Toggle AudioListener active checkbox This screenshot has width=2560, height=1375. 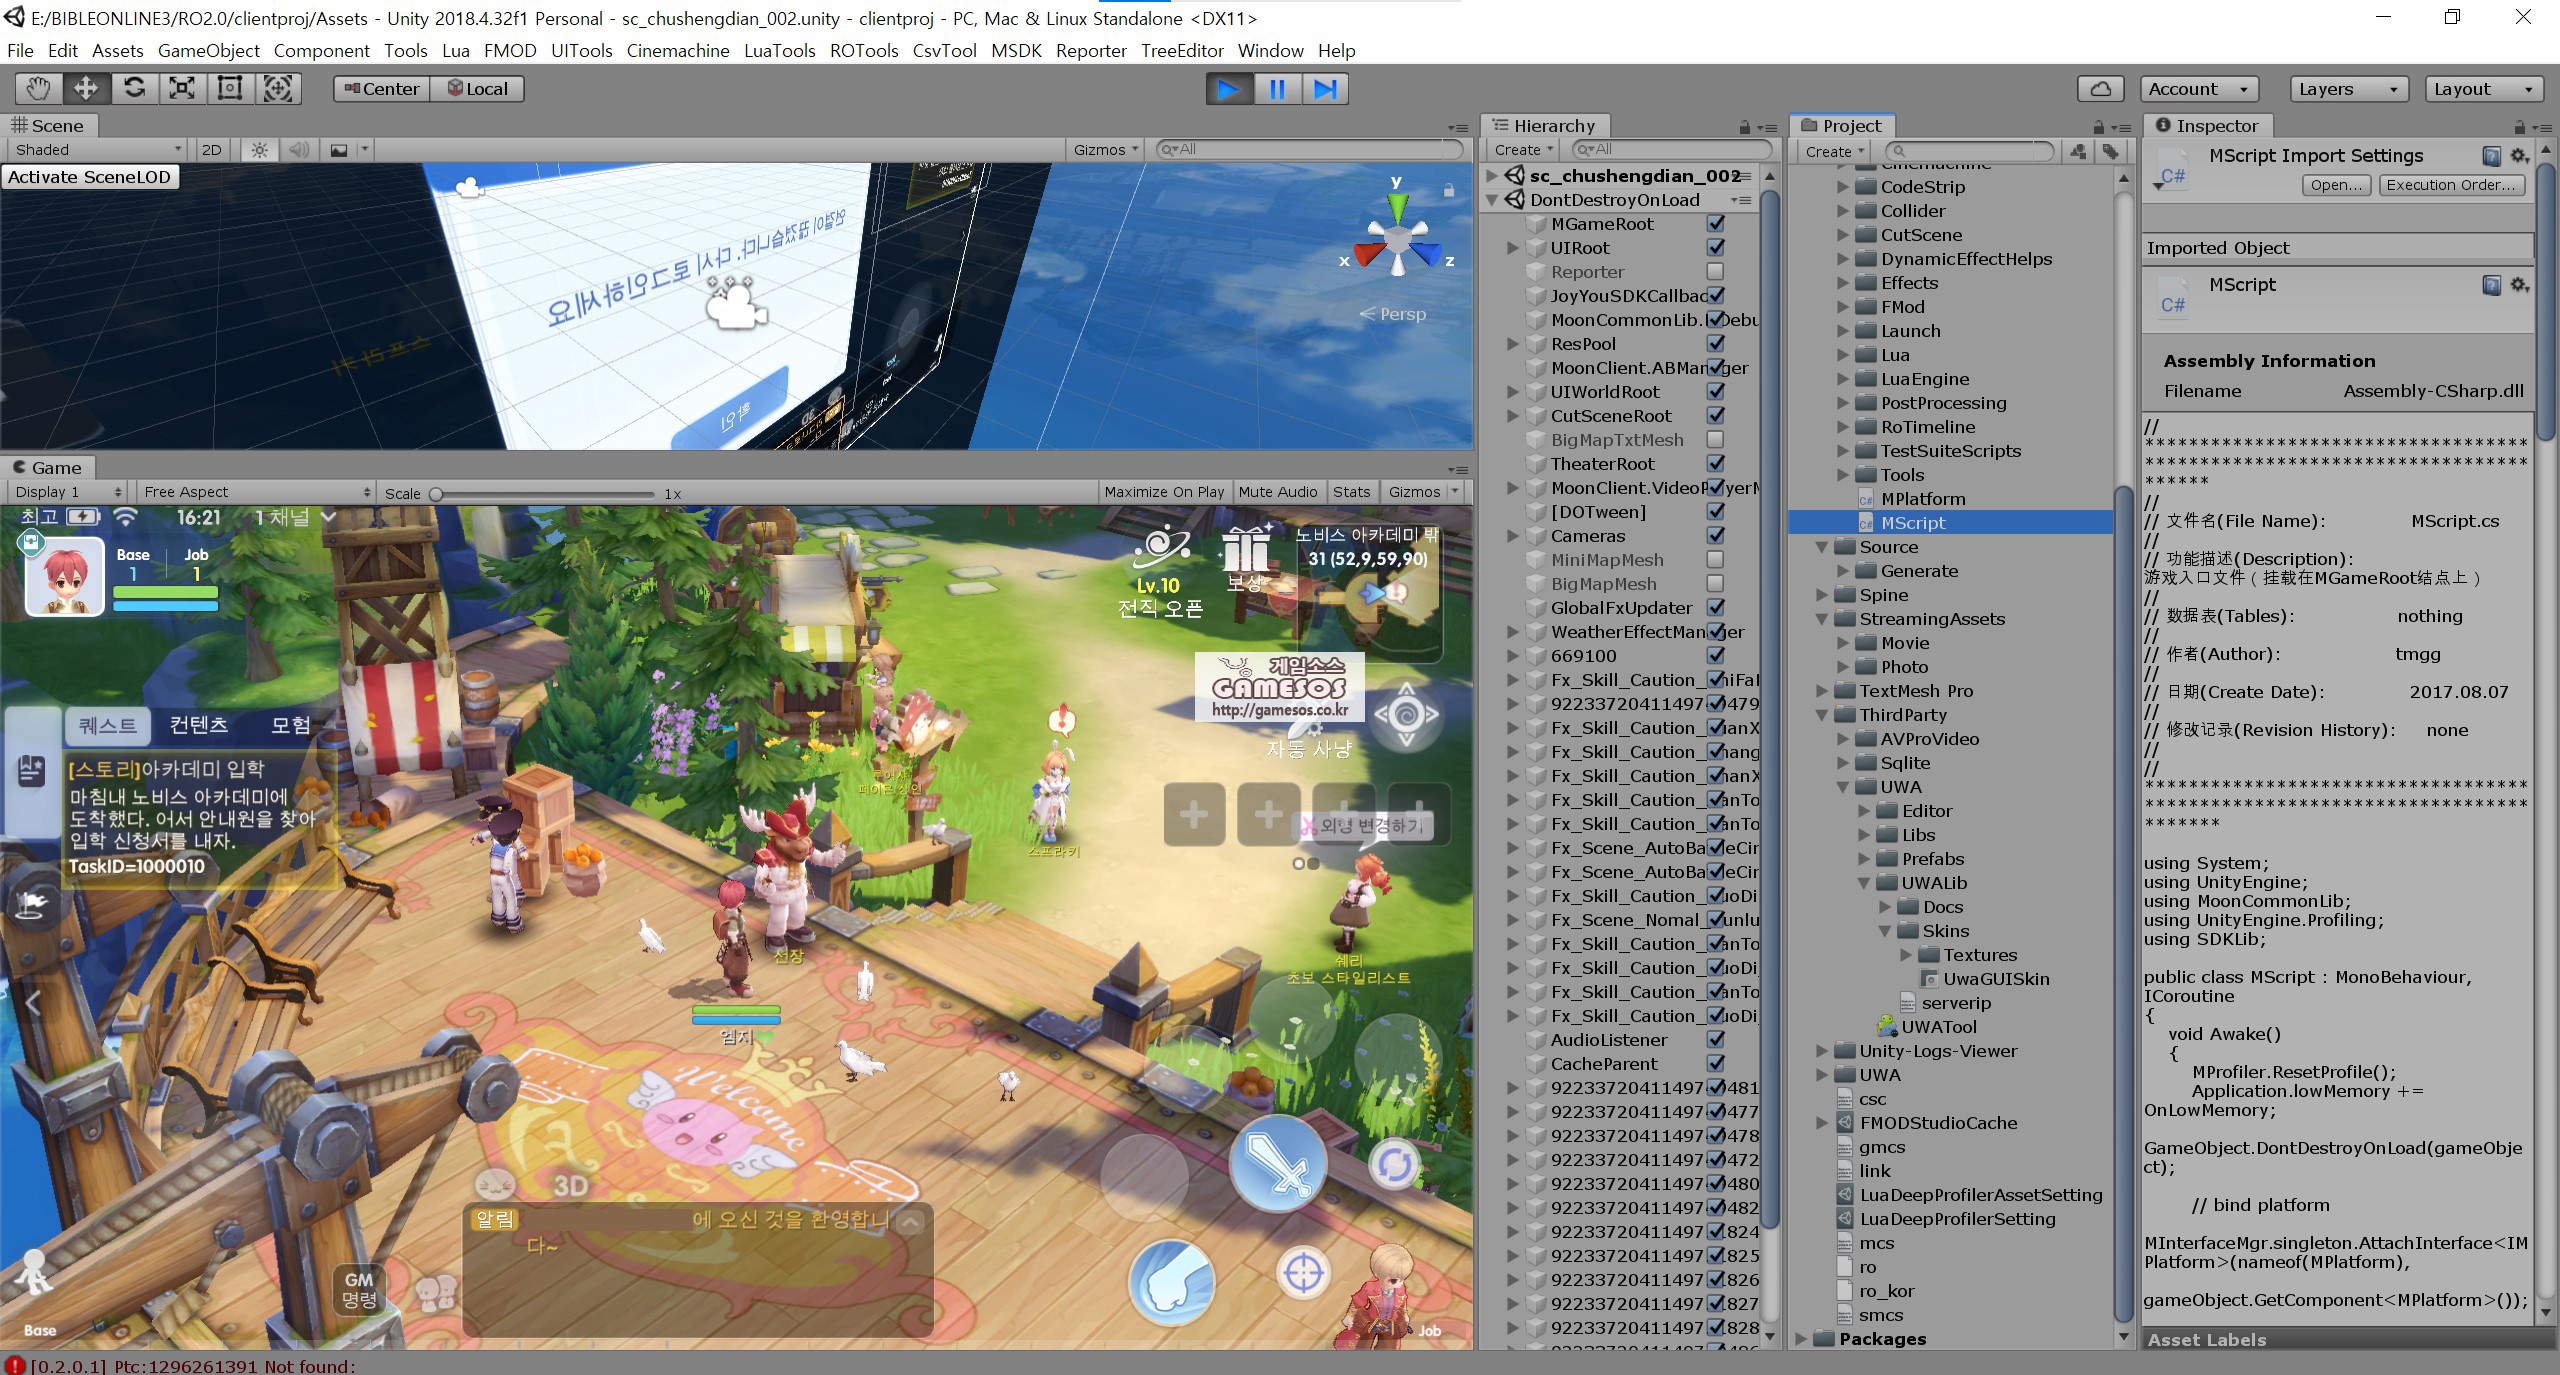pos(1716,1040)
